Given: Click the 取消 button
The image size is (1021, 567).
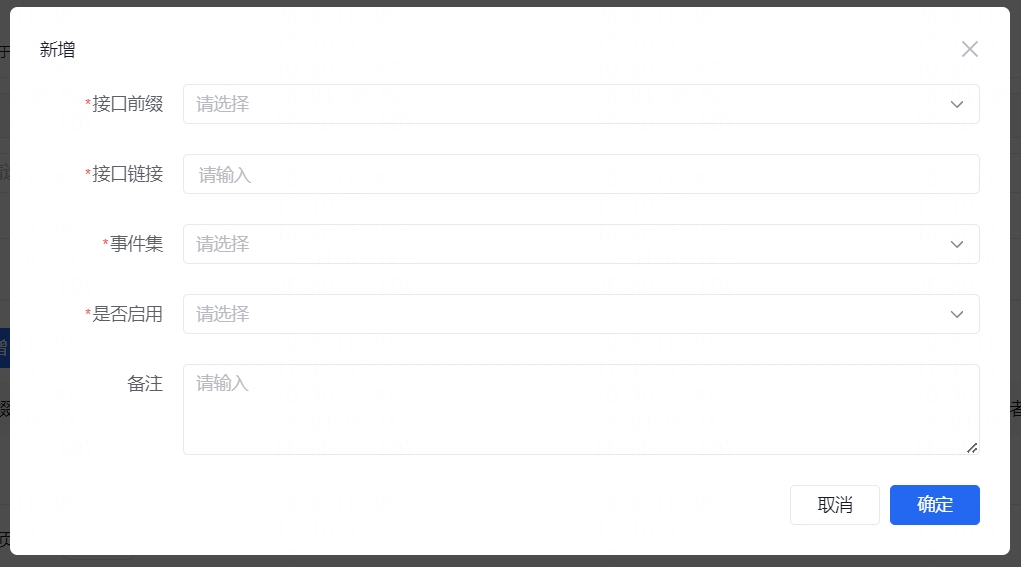Looking at the screenshot, I should [835, 505].
